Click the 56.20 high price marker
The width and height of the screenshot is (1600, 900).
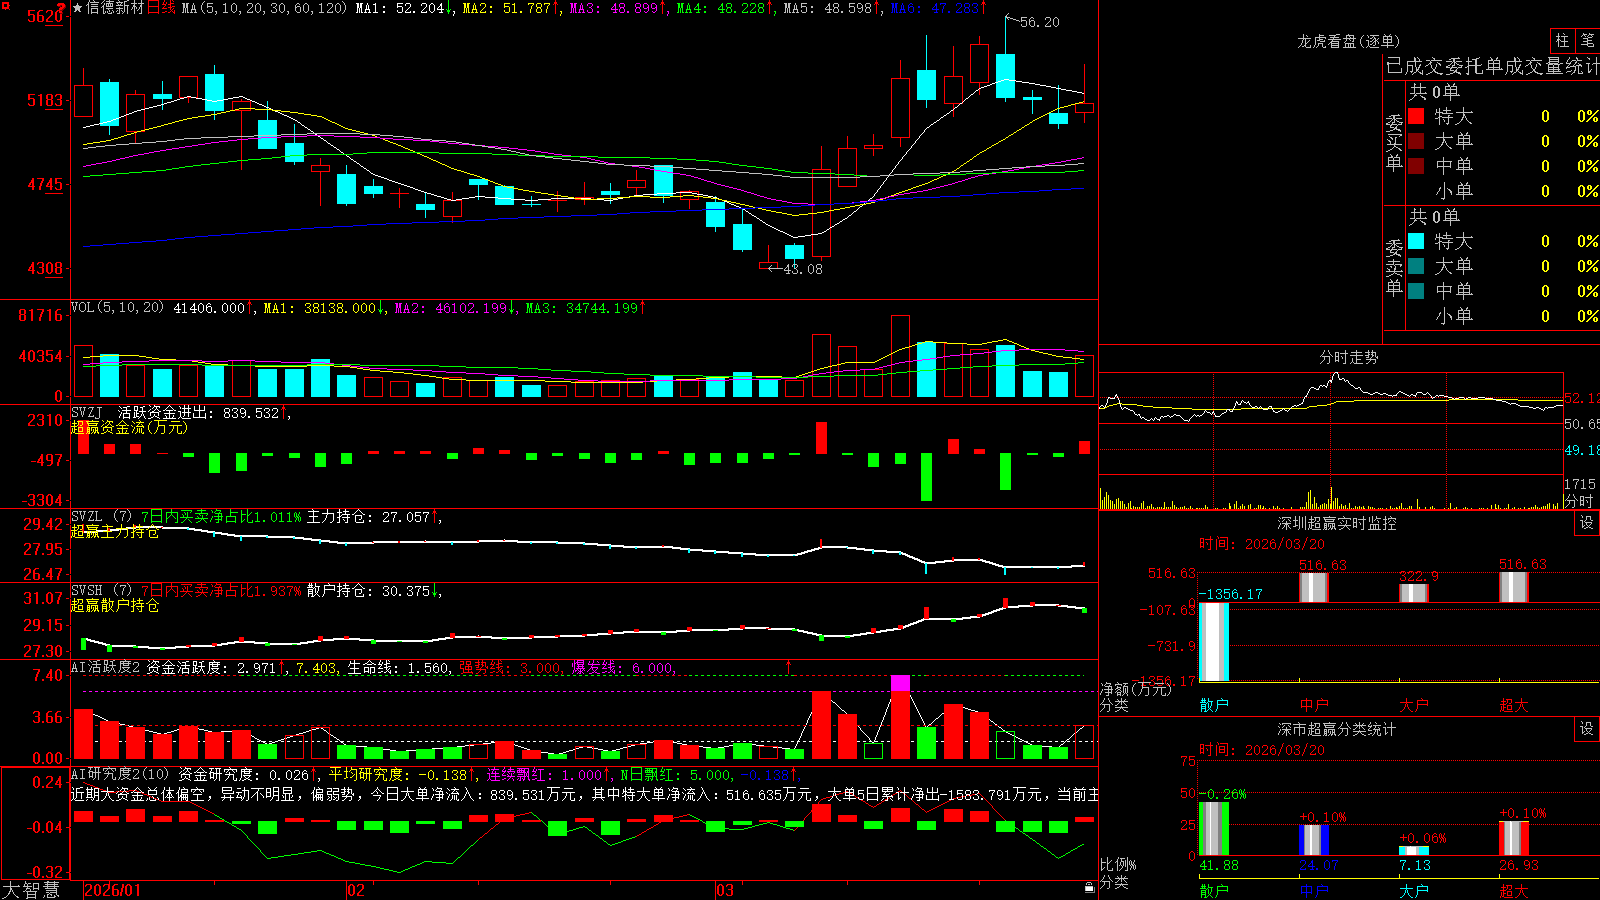(x=1040, y=22)
